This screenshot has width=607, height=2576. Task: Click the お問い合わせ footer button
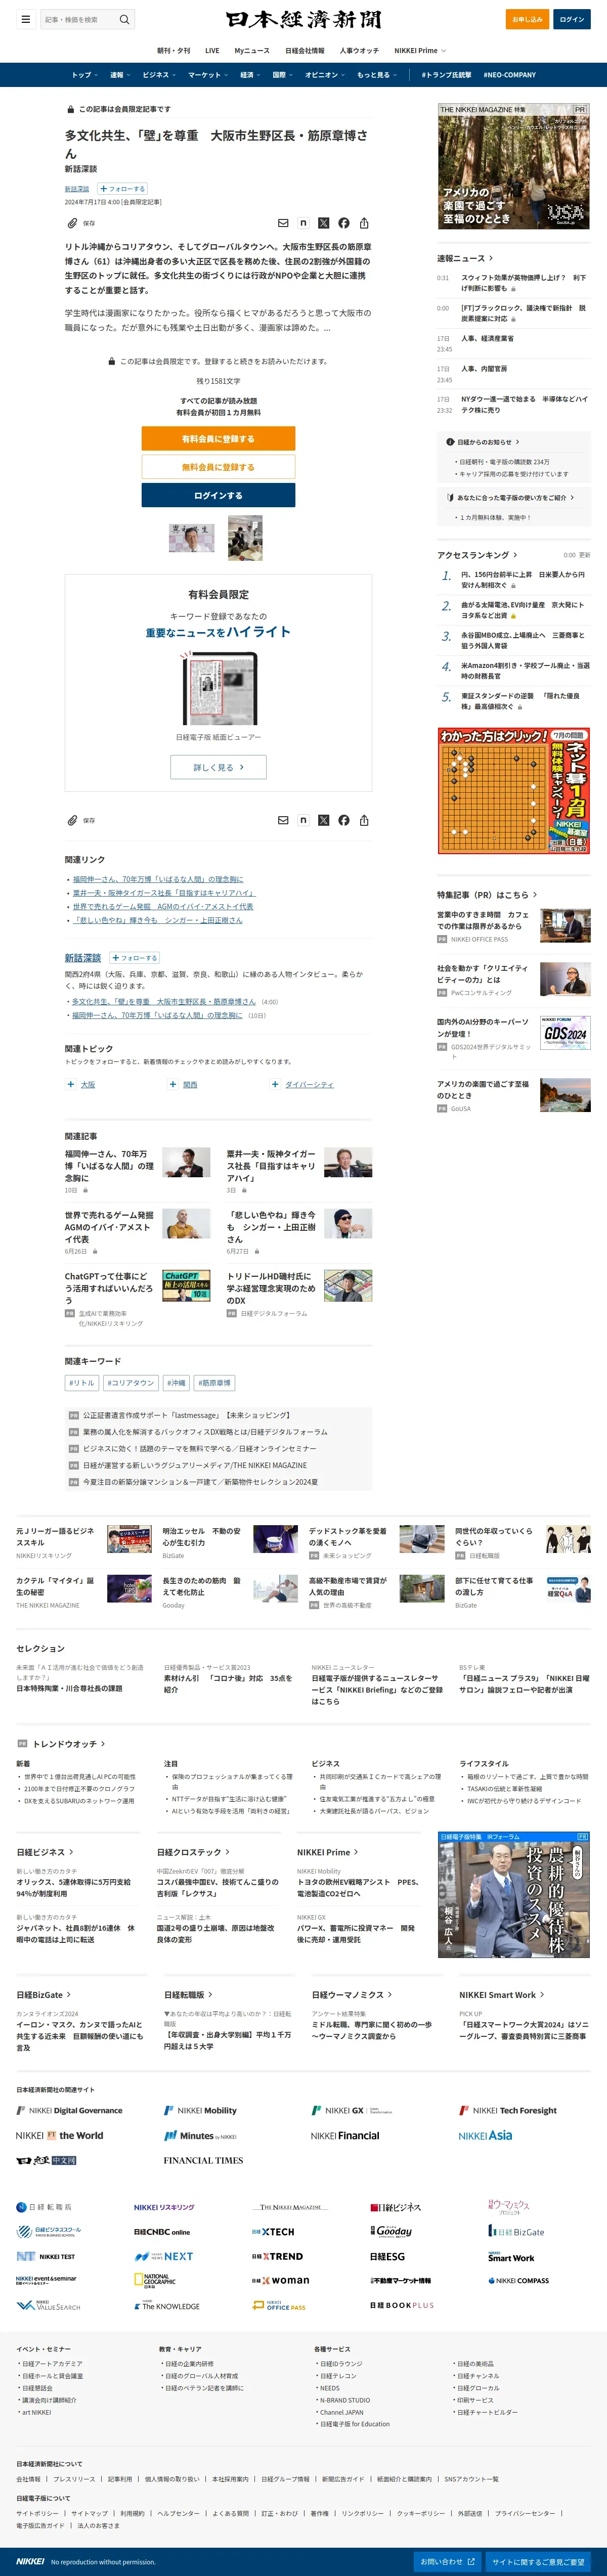446,2561
